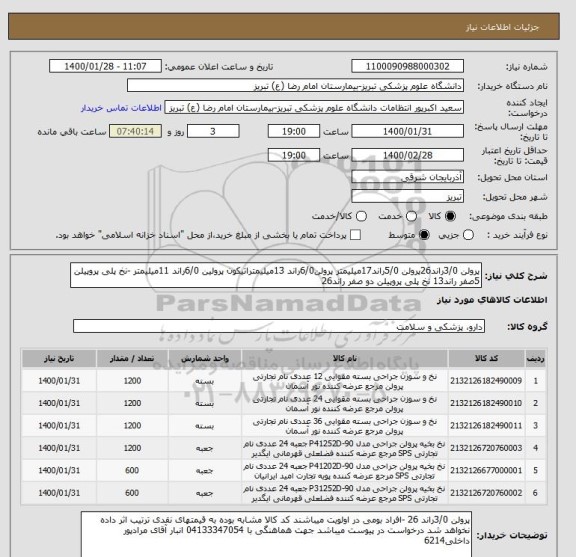Click the unit جعبه in row 5
Screen dimensions: 576x557
tap(204, 471)
